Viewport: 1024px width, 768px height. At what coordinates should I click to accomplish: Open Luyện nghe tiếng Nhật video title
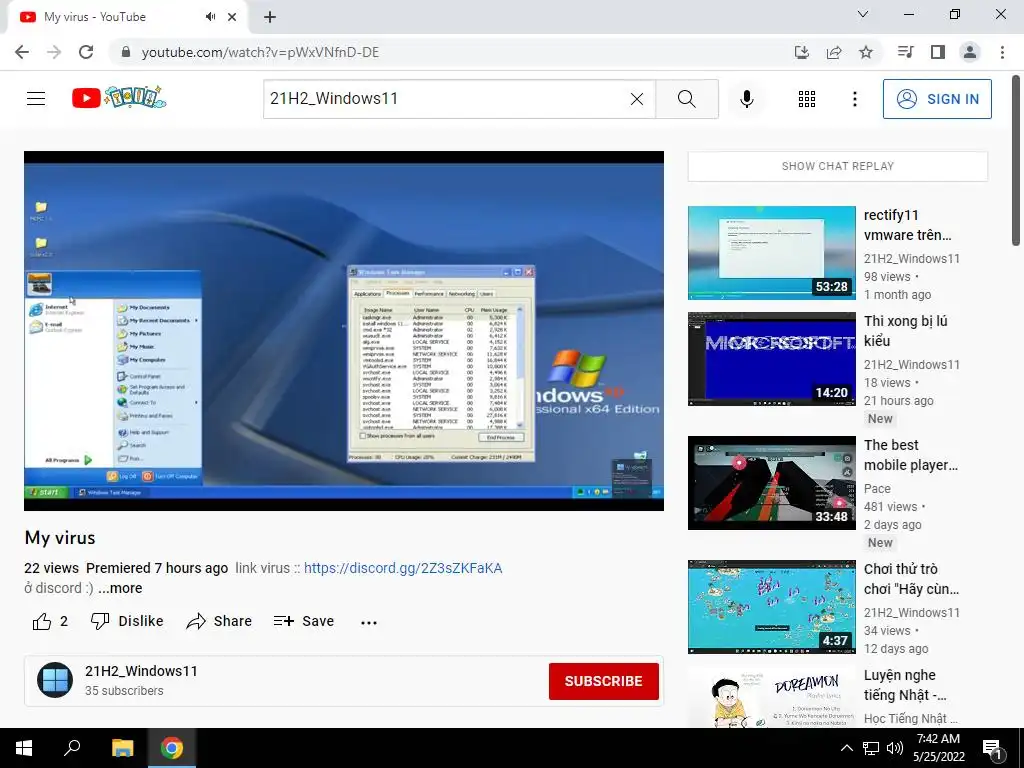[905, 684]
